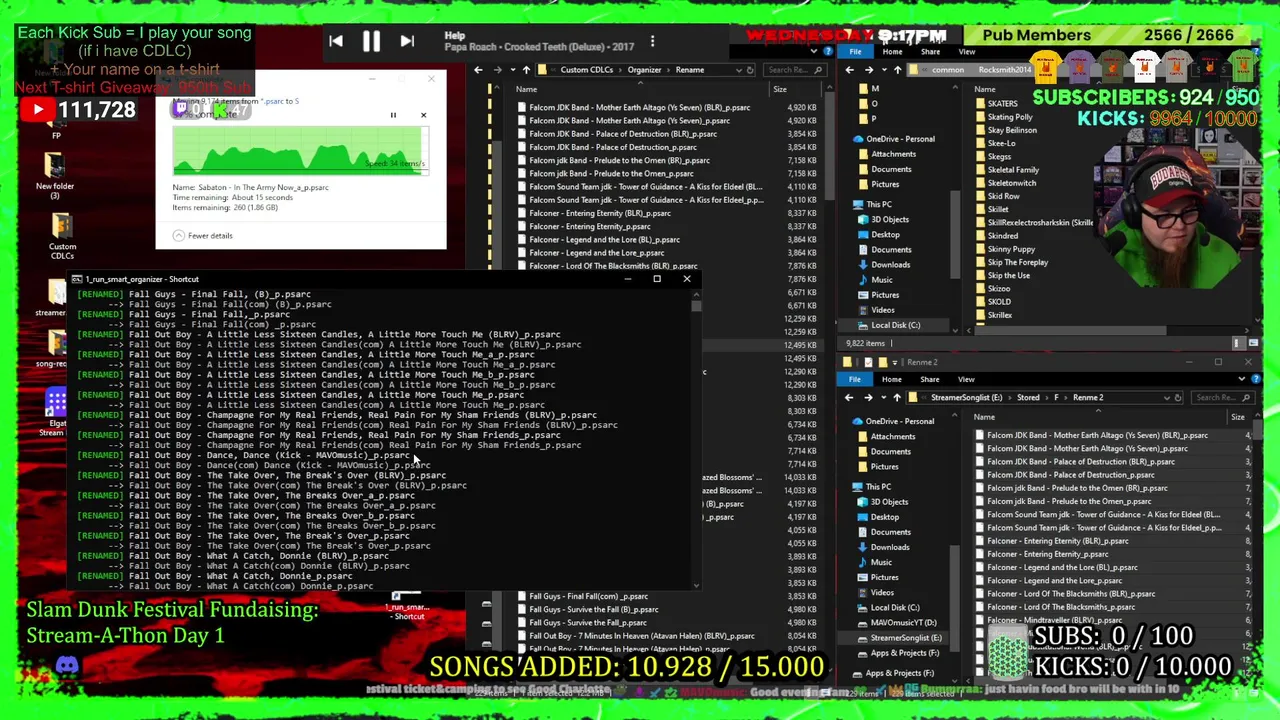This screenshot has width=1280, height=720.
Task: Sort Rename window by Name column
Action: tap(527, 89)
